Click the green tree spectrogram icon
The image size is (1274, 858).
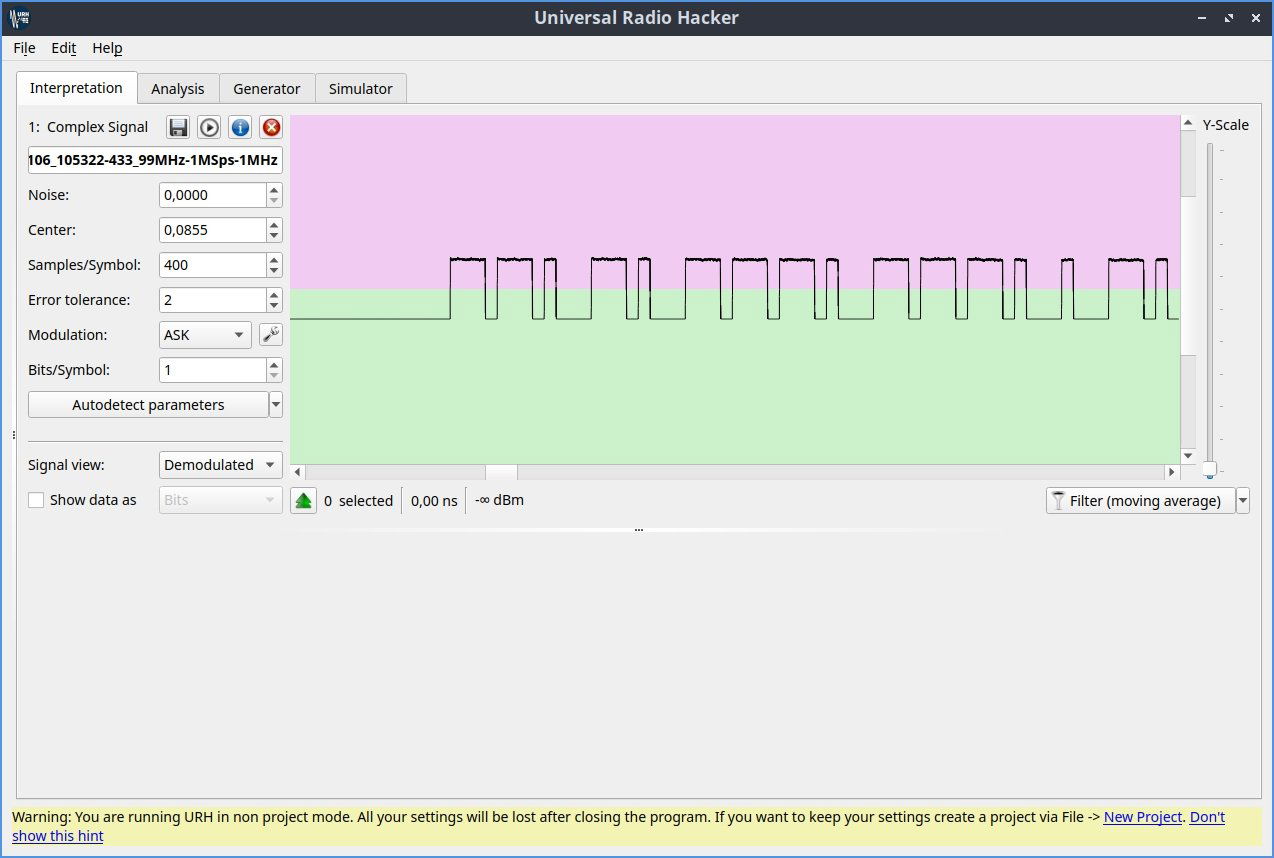click(x=304, y=501)
